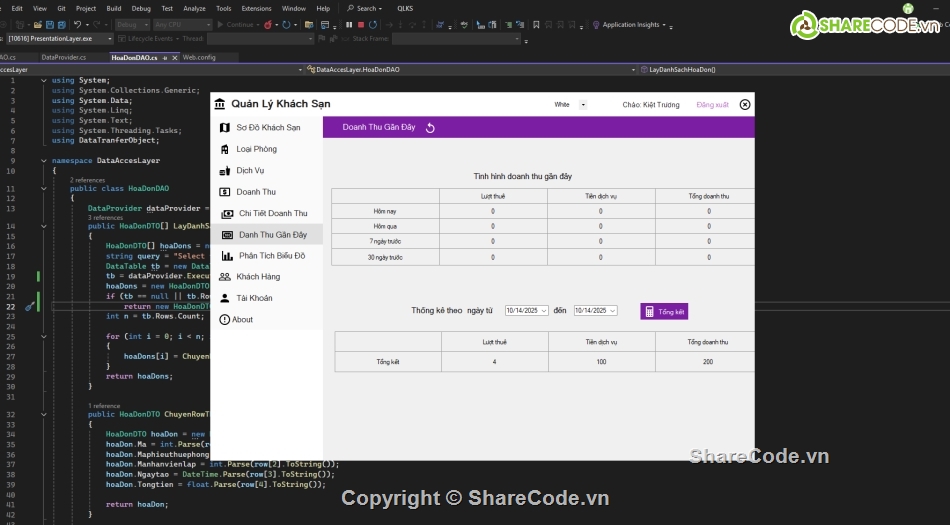This screenshot has height=525, width=950.
Task: Click the Tổng kết button
Action: click(664, 312)
